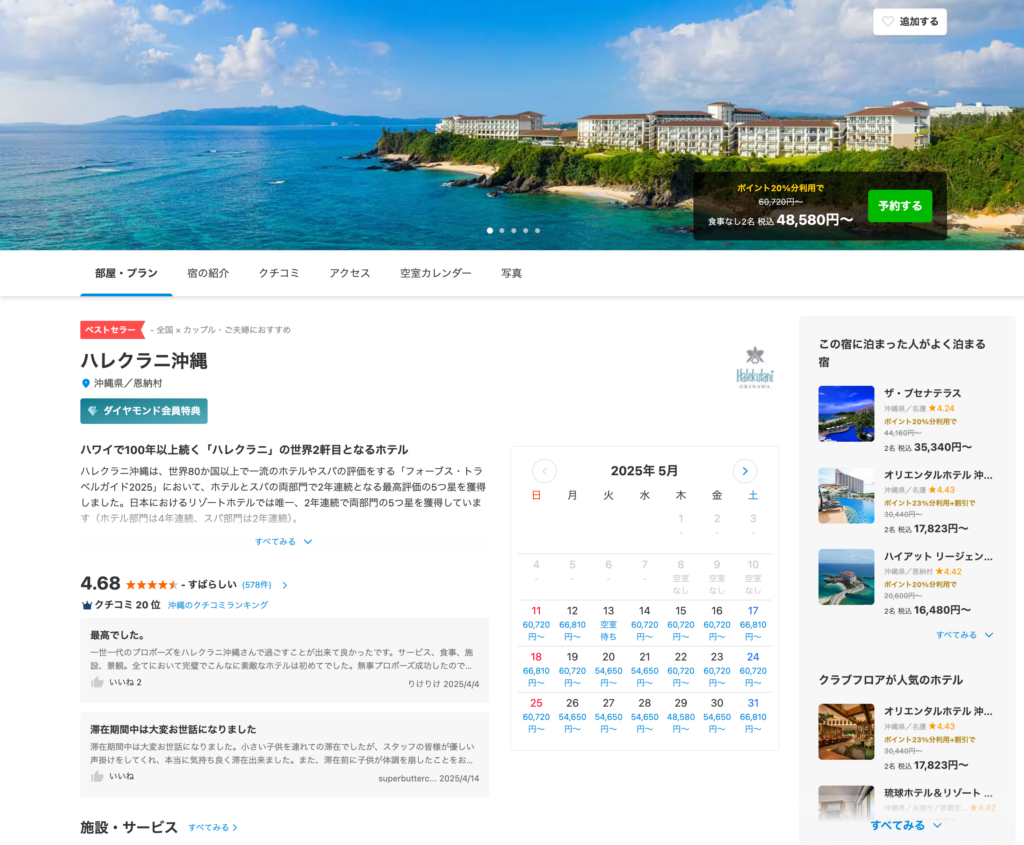Click the location pin icon by 沖縄県／恩納村
The image size is (1024, 845).
(86, 383)
